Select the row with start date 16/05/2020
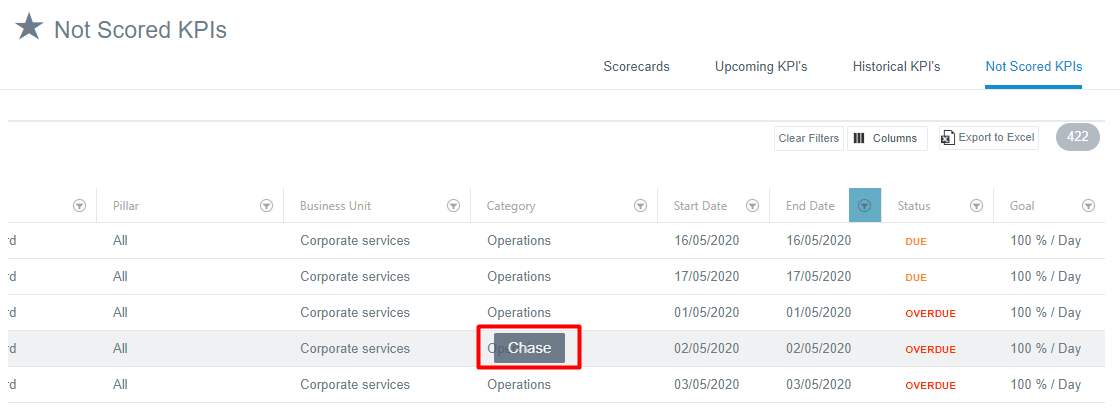The height and width of the screenshot is (408, 1120). 706,241
